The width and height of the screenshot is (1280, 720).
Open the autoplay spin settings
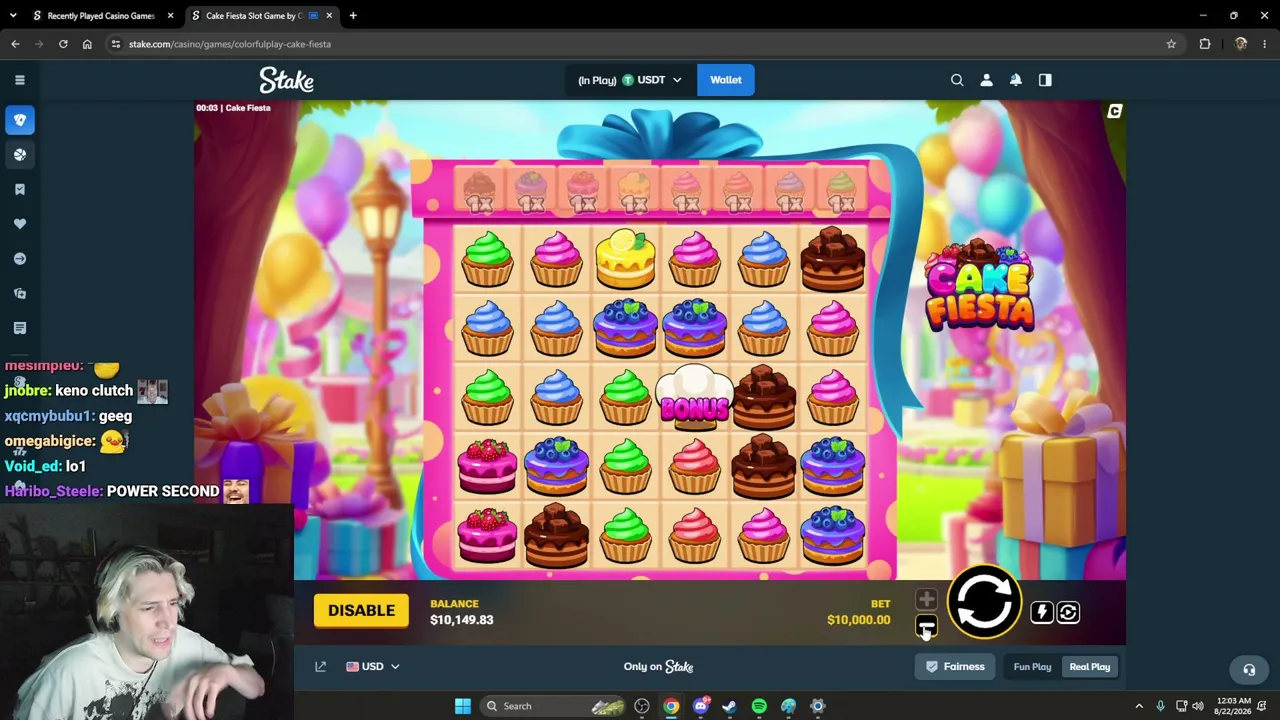[1068, 612]
